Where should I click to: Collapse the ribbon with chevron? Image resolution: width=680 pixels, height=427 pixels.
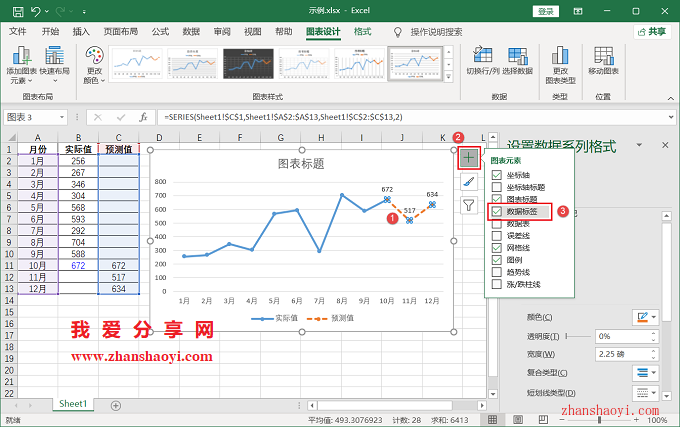pyautogui.click(x=670, y=98)
